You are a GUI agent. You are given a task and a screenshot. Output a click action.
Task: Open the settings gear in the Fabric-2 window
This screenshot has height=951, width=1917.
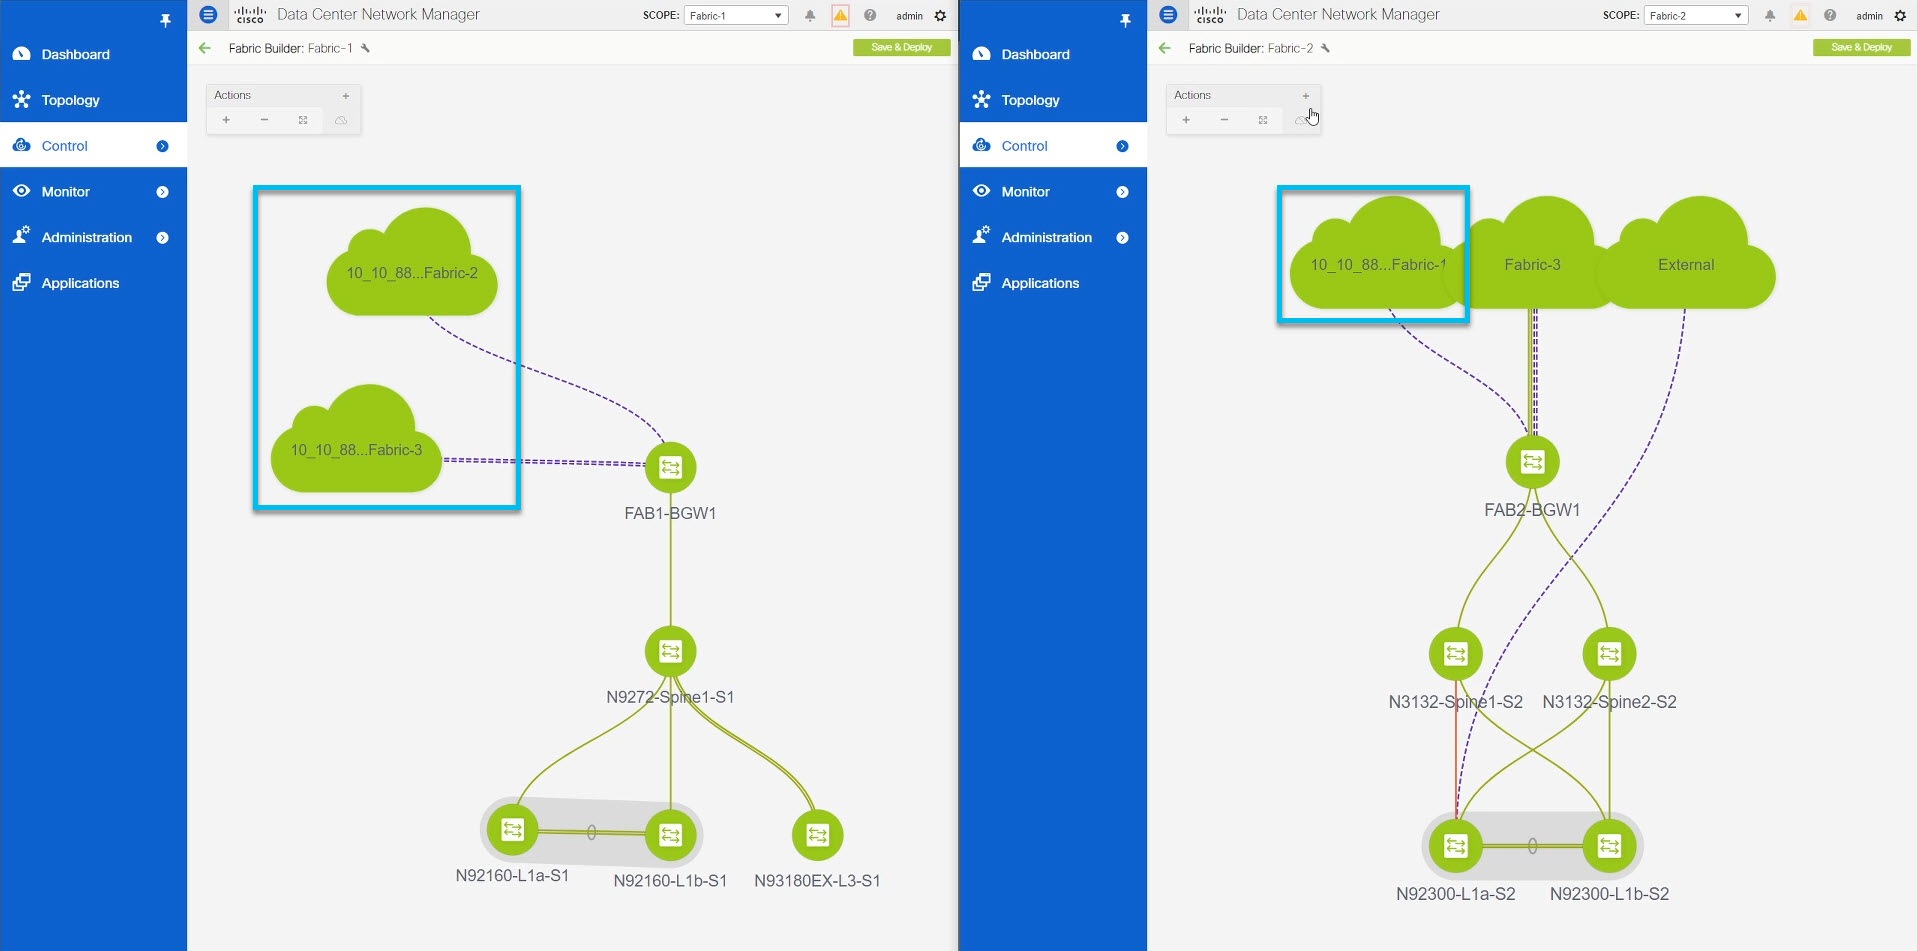coord(1900,16)
